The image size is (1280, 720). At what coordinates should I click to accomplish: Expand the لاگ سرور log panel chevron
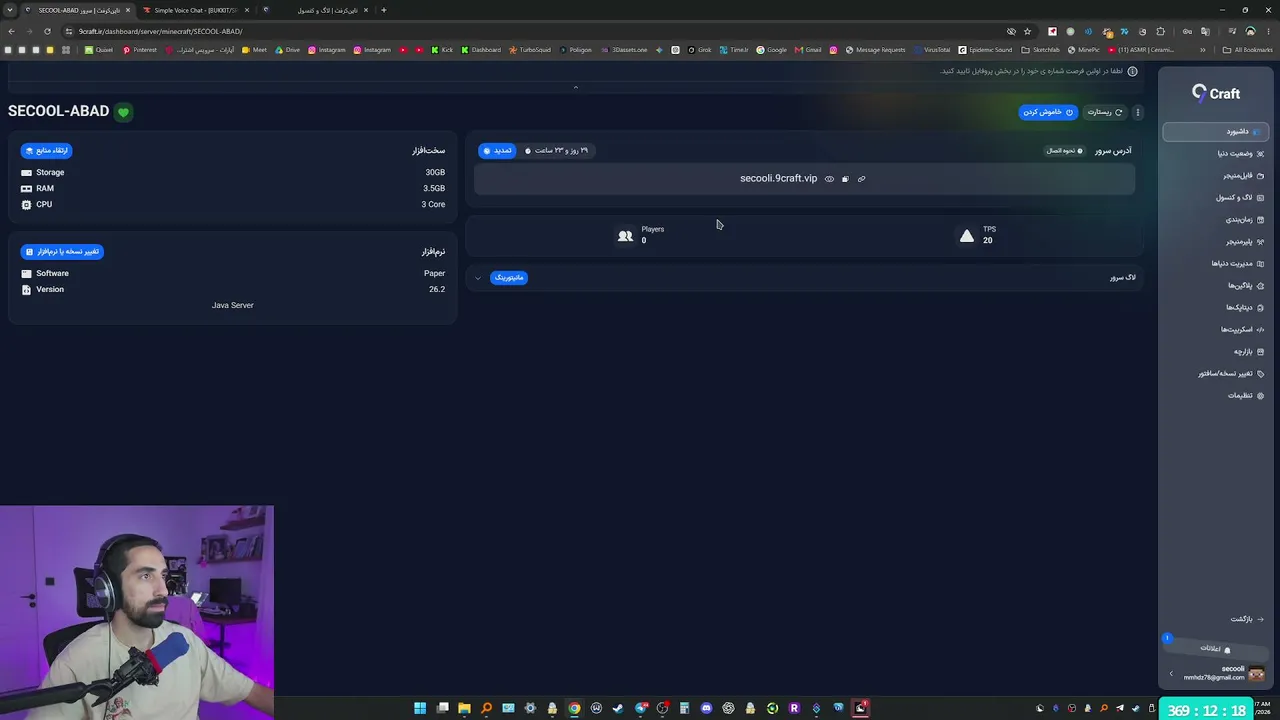[478, 278]
